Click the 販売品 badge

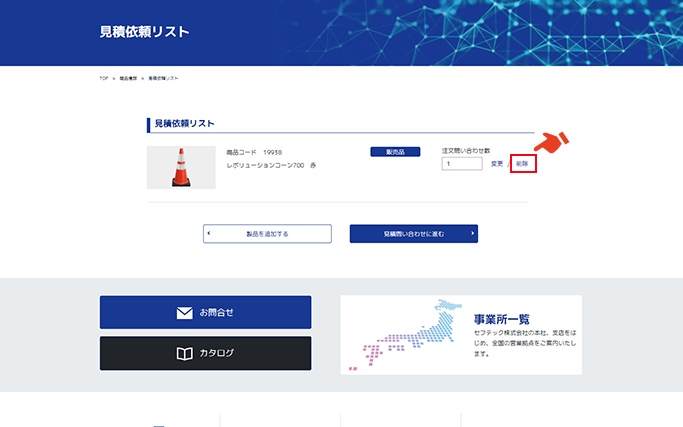click(x=388, y=151)
